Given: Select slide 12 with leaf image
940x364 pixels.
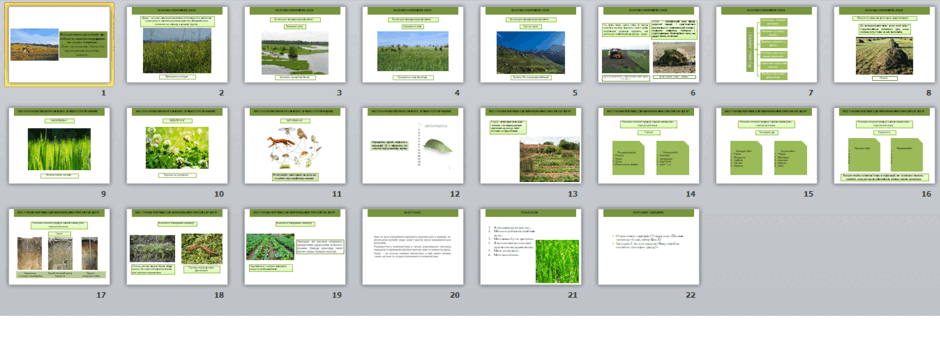Looking at the screenshot, I should click(x=412, y=146).
